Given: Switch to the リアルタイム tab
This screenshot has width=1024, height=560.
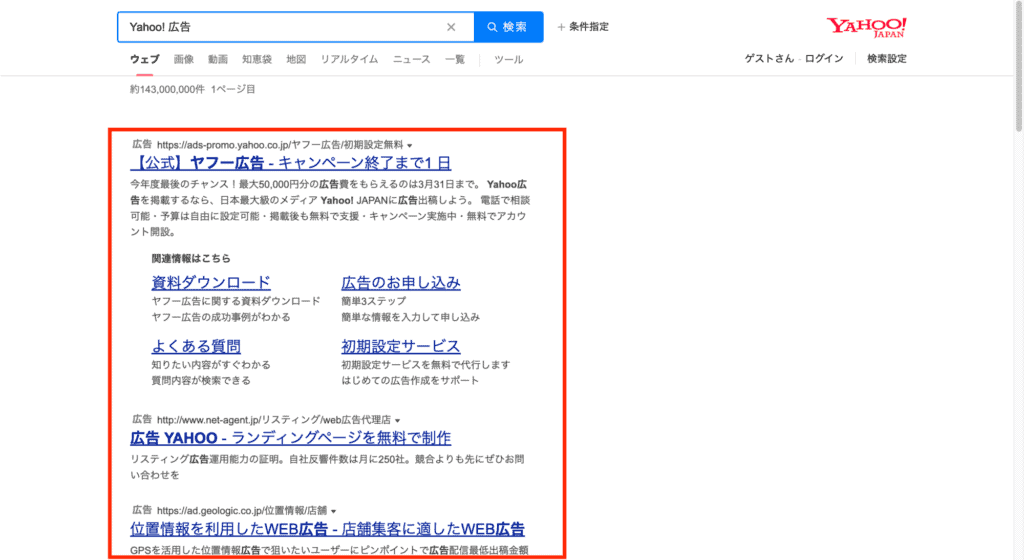Looking at the screenshot, I should coord(349,59).
